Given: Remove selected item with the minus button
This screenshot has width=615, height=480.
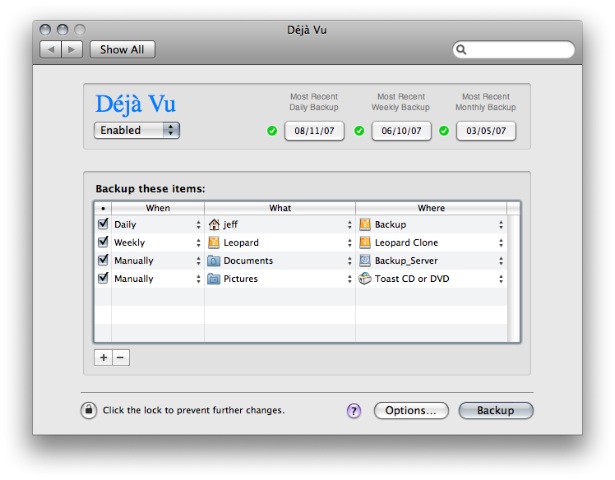Looking at the screenshot, I should click(121, 357).
